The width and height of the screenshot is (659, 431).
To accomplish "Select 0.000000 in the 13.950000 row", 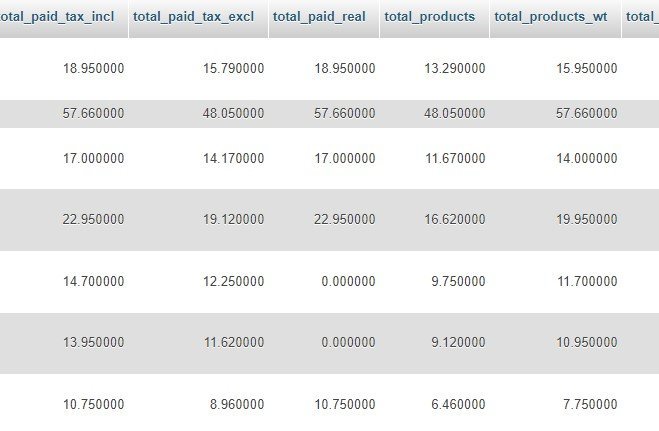I will tap(348, 342).
